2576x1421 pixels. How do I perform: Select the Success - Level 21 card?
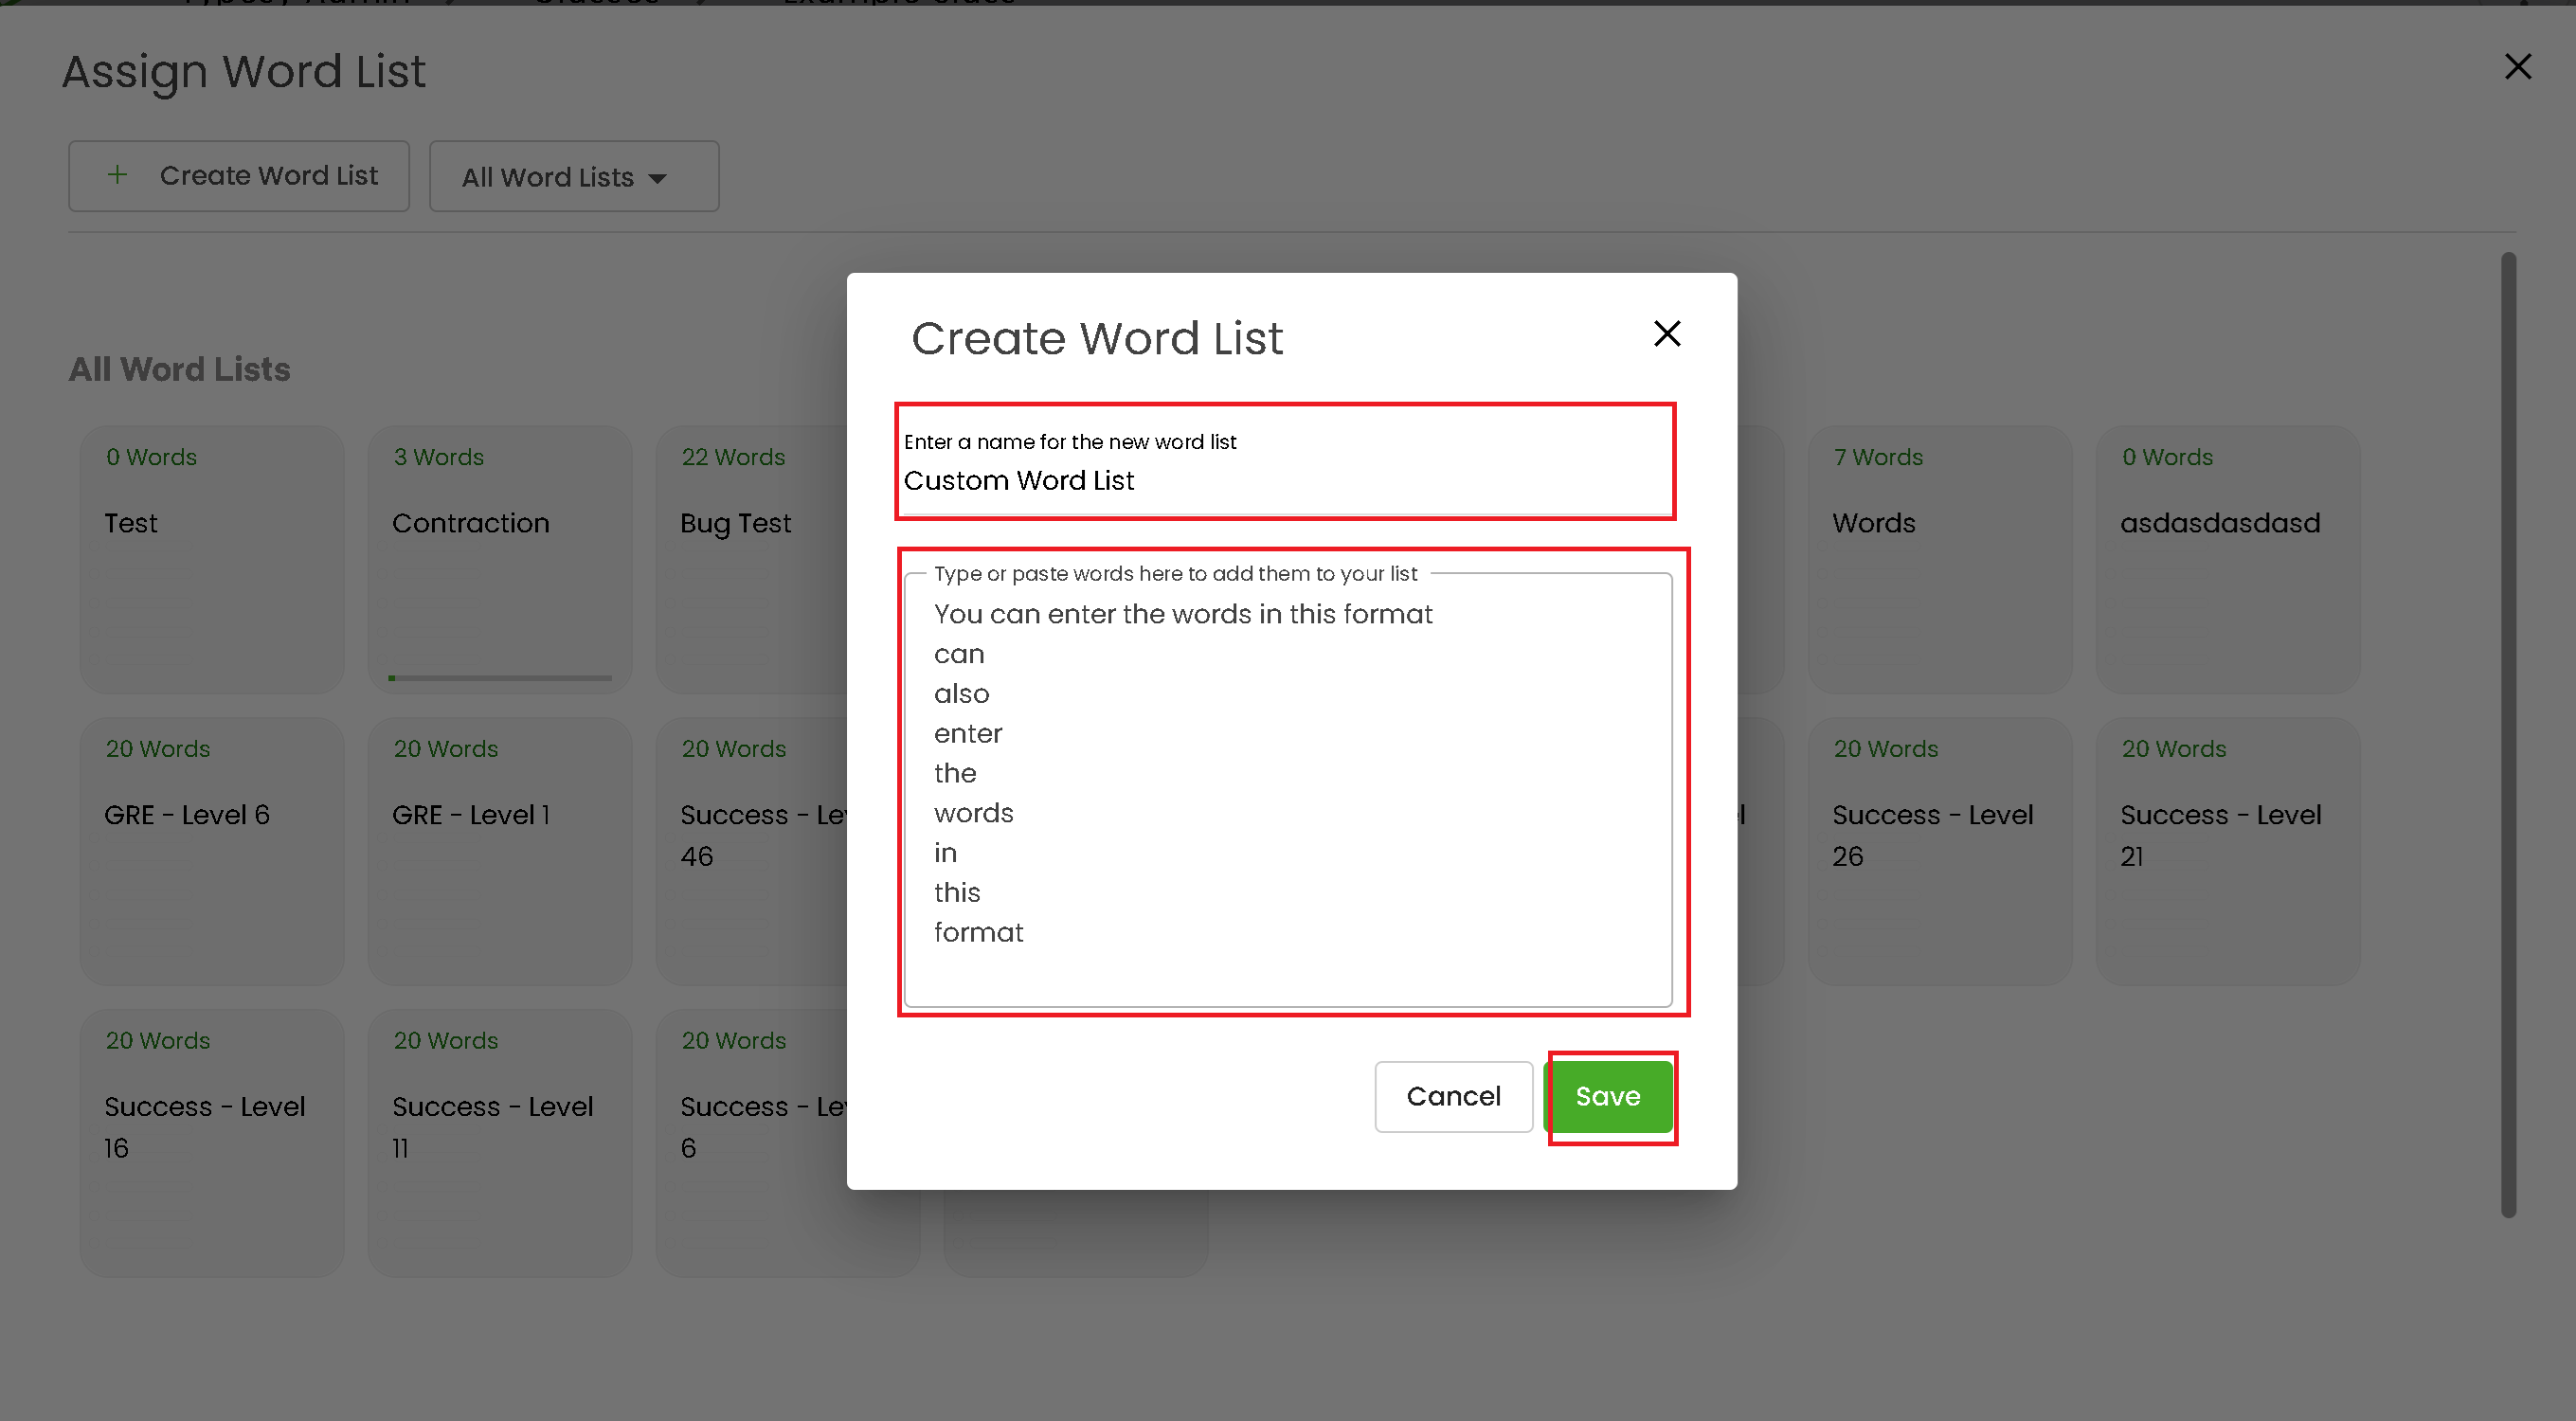coord(2227,851)
